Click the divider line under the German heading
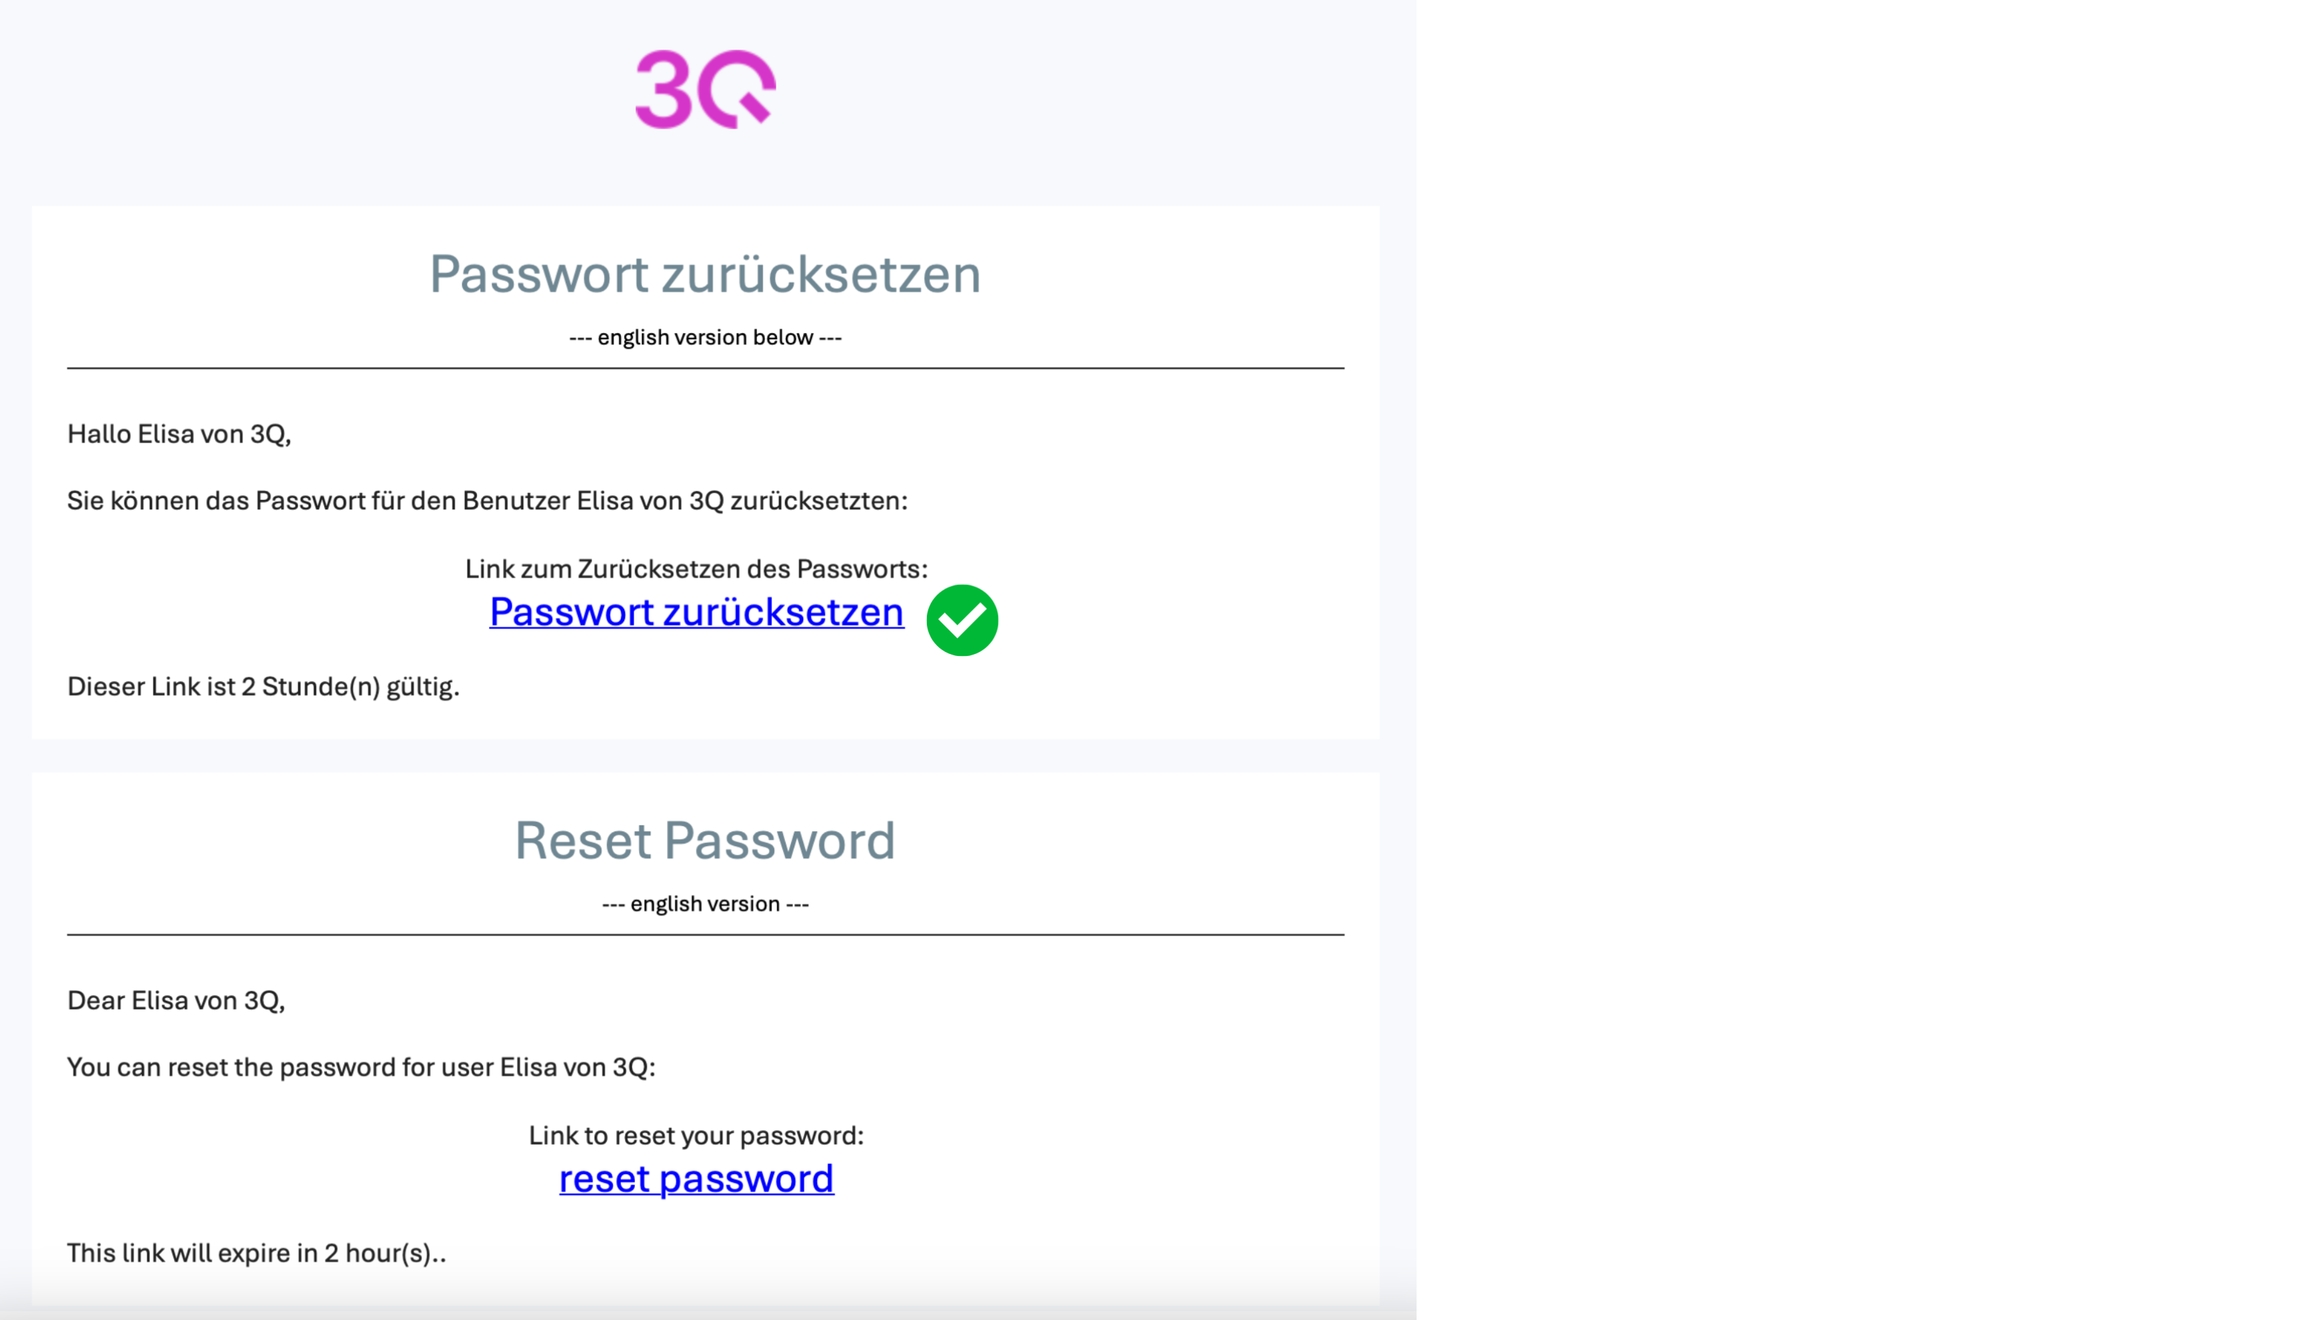Screen dimensions: 2304x1320 pos(705,368)
